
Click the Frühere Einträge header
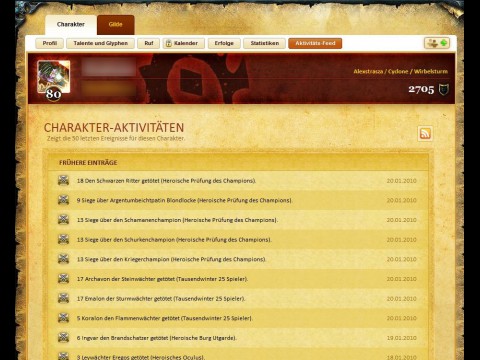point(88,163)
